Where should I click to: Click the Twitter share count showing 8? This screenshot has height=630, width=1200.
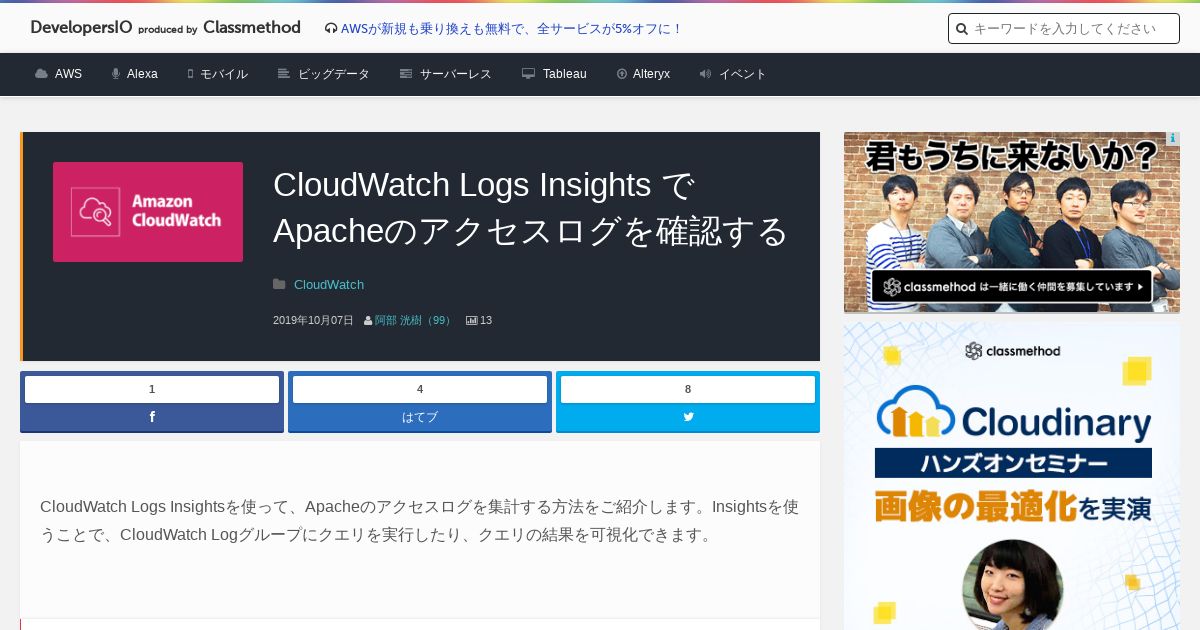click(x=688, y=389)
